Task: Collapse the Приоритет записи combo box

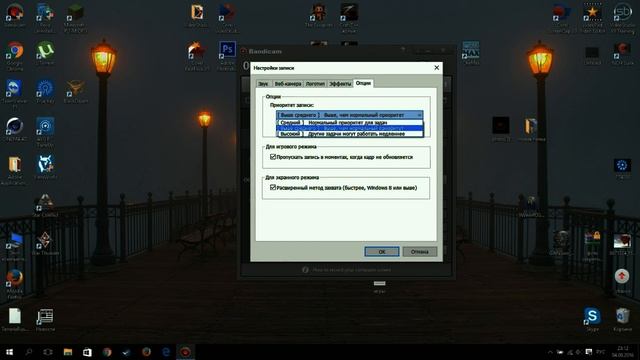Action: coord(349,115)
